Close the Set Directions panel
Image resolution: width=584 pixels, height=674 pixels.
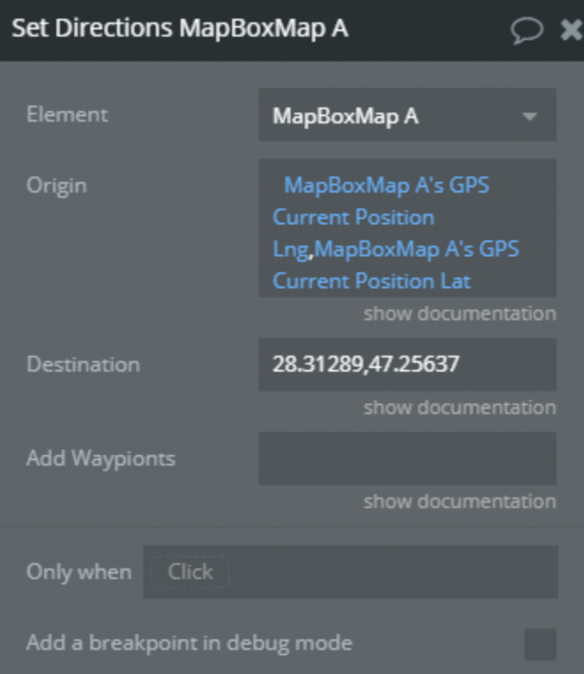[x=572, y=31]
